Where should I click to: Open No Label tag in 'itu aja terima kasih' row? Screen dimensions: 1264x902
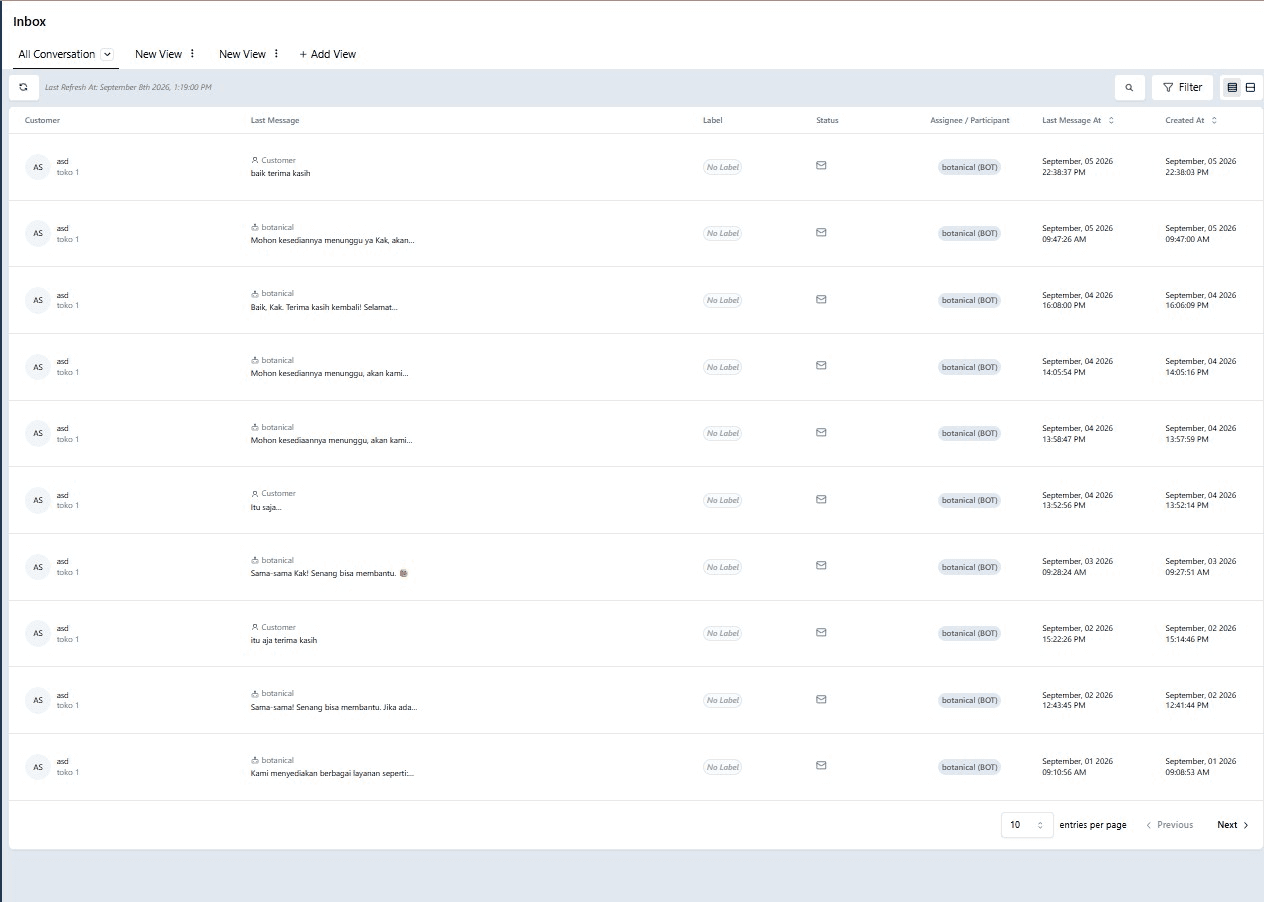coord(722,633)
